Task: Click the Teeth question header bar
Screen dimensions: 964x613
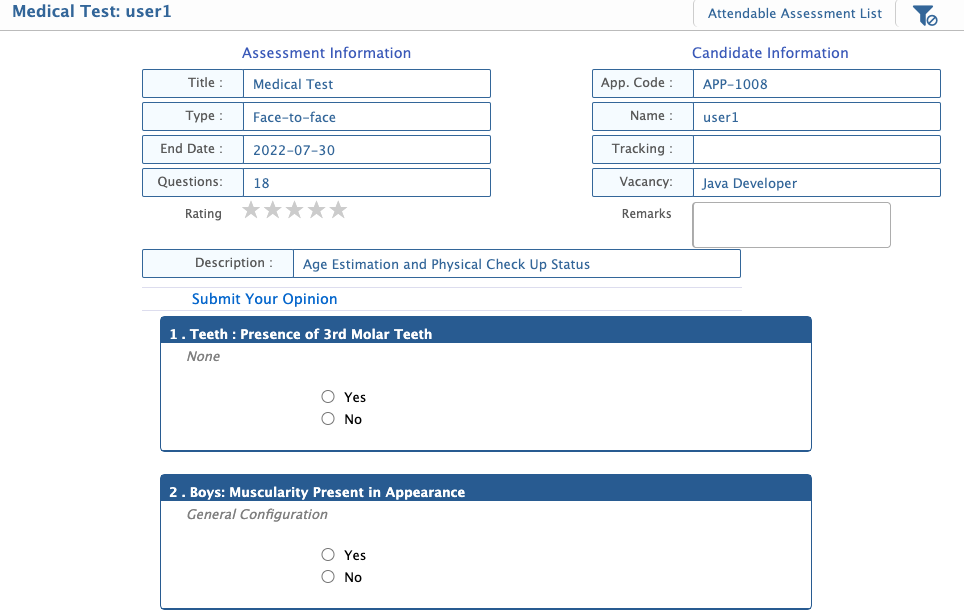Action: coord(485,334)
